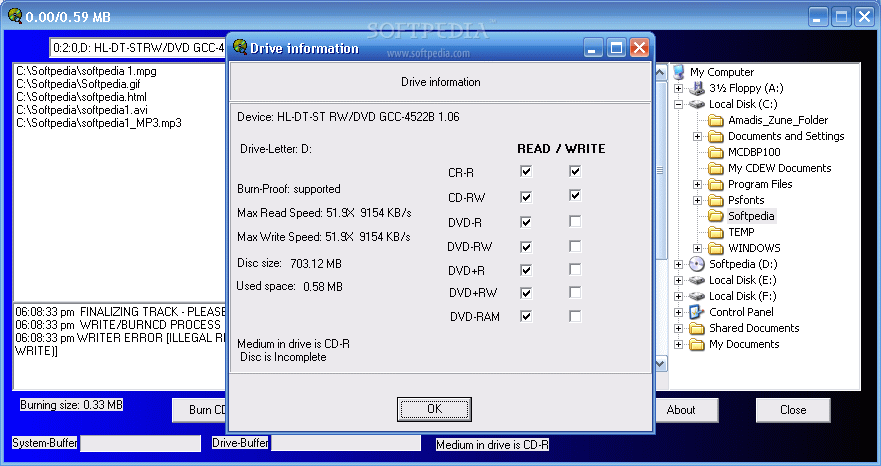Select the Local Disk (C:) drive icon
This screenshot has width=881, height=466.
(697, 104)
